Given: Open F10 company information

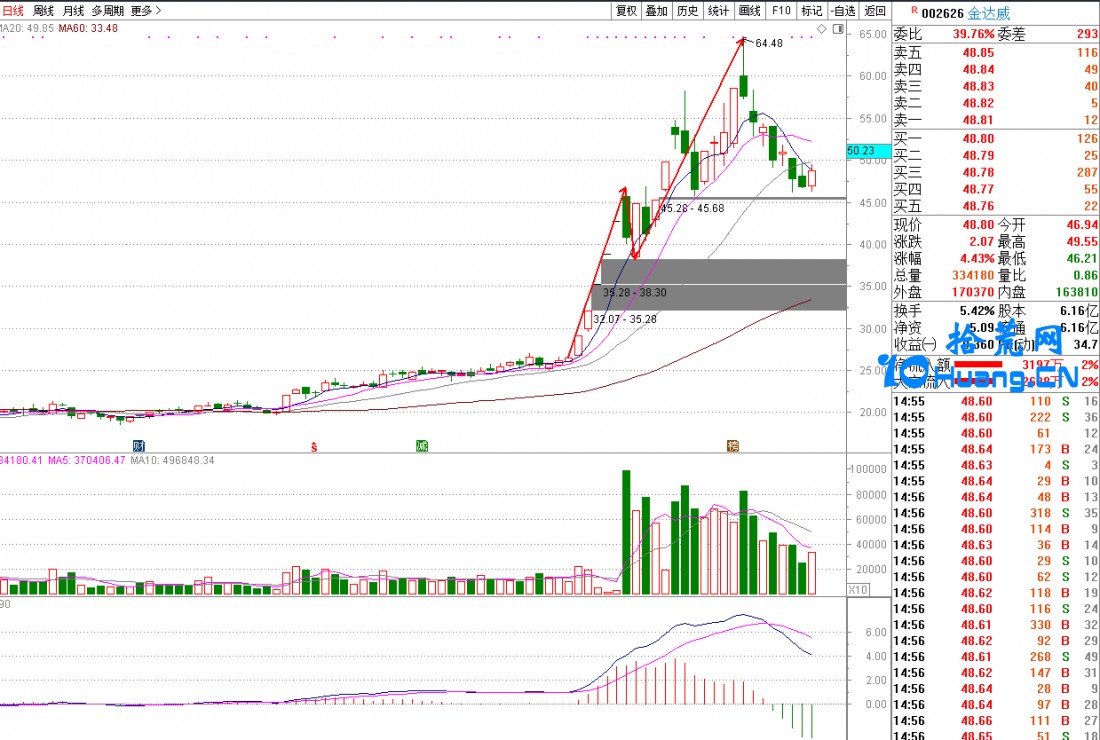Looking at the screenshot, I should click(781, 11).
